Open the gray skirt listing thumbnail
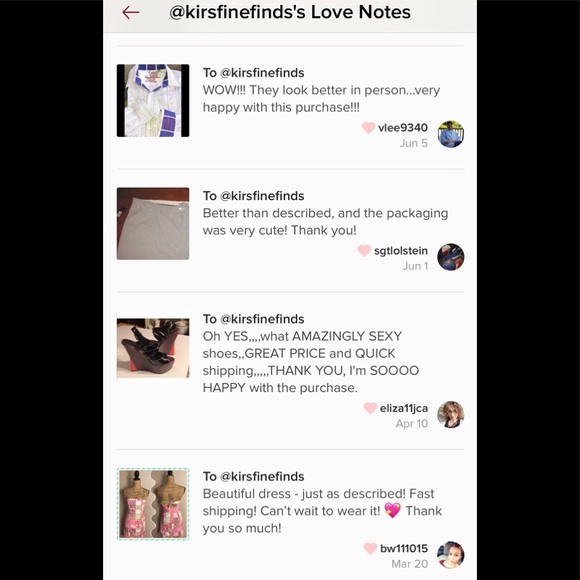The height and width of the screenshot is (580, 580). pos(153,223)
